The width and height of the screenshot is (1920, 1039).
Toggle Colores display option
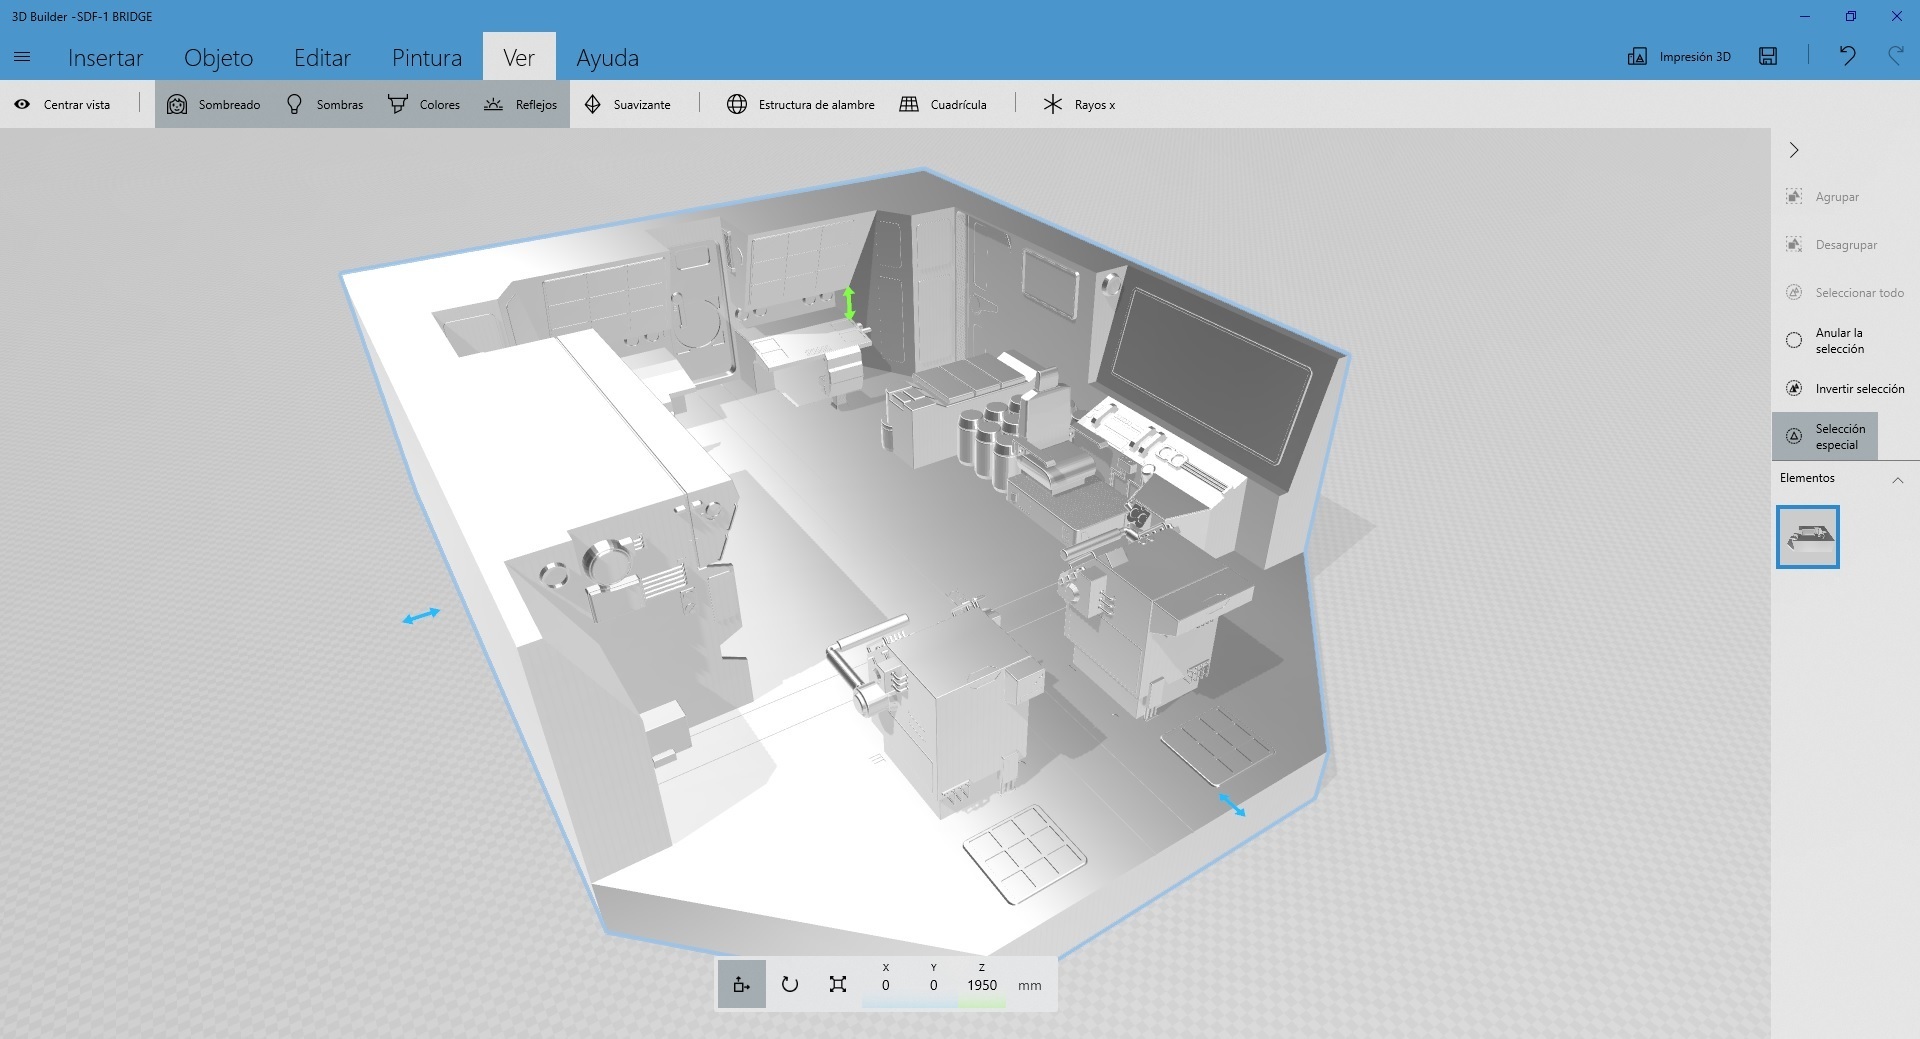[x=424, y=104]
